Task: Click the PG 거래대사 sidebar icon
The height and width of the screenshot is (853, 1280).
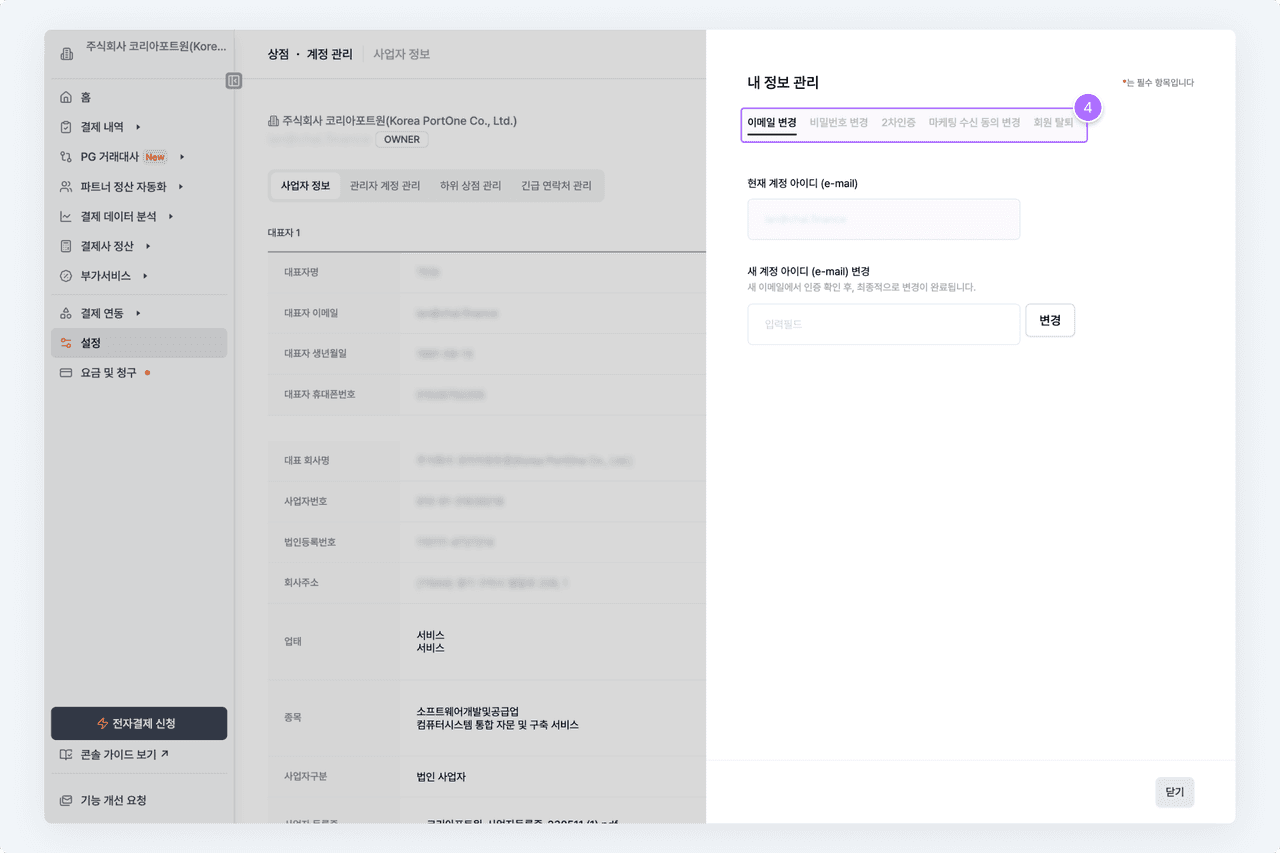Action: pos(66,157)
